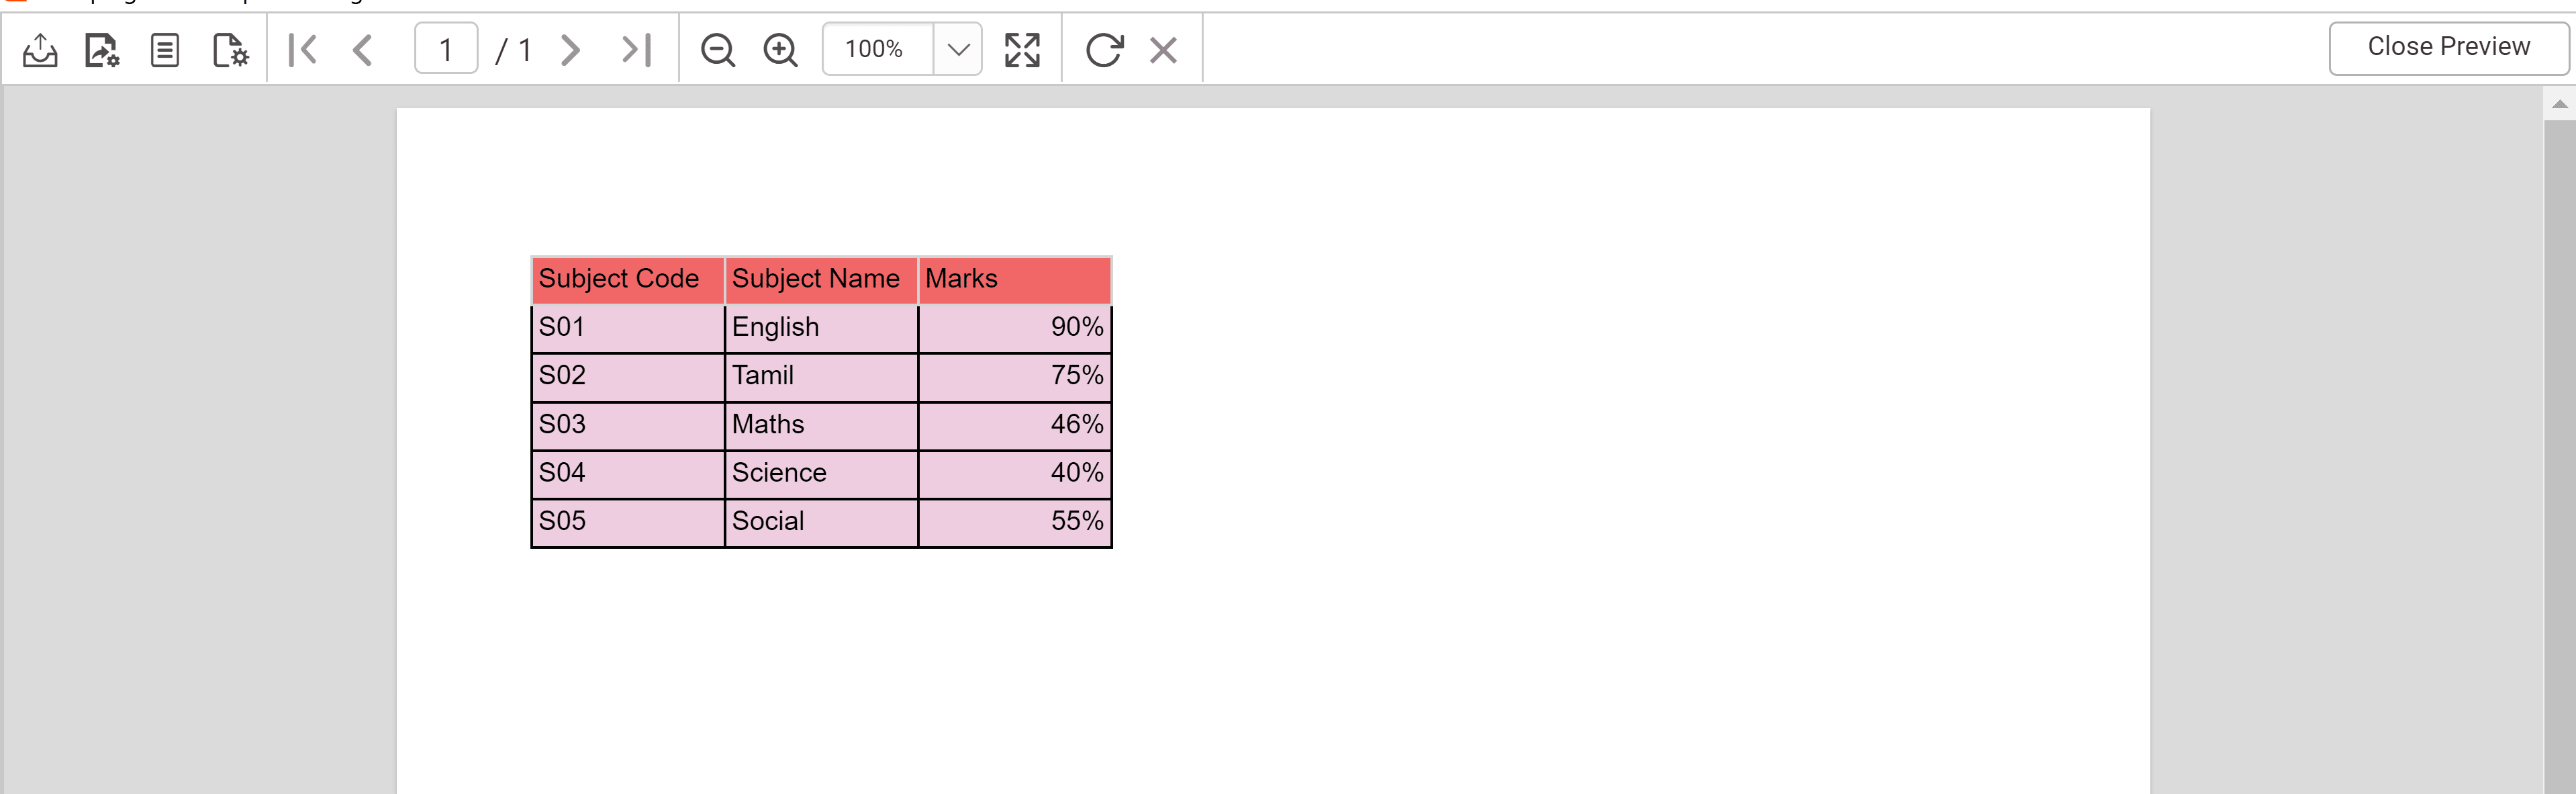Image resolution: width=2576 pixels, height=794 pixels.
Task: Click the Subject Code header cell
Action: click(627, 279)
